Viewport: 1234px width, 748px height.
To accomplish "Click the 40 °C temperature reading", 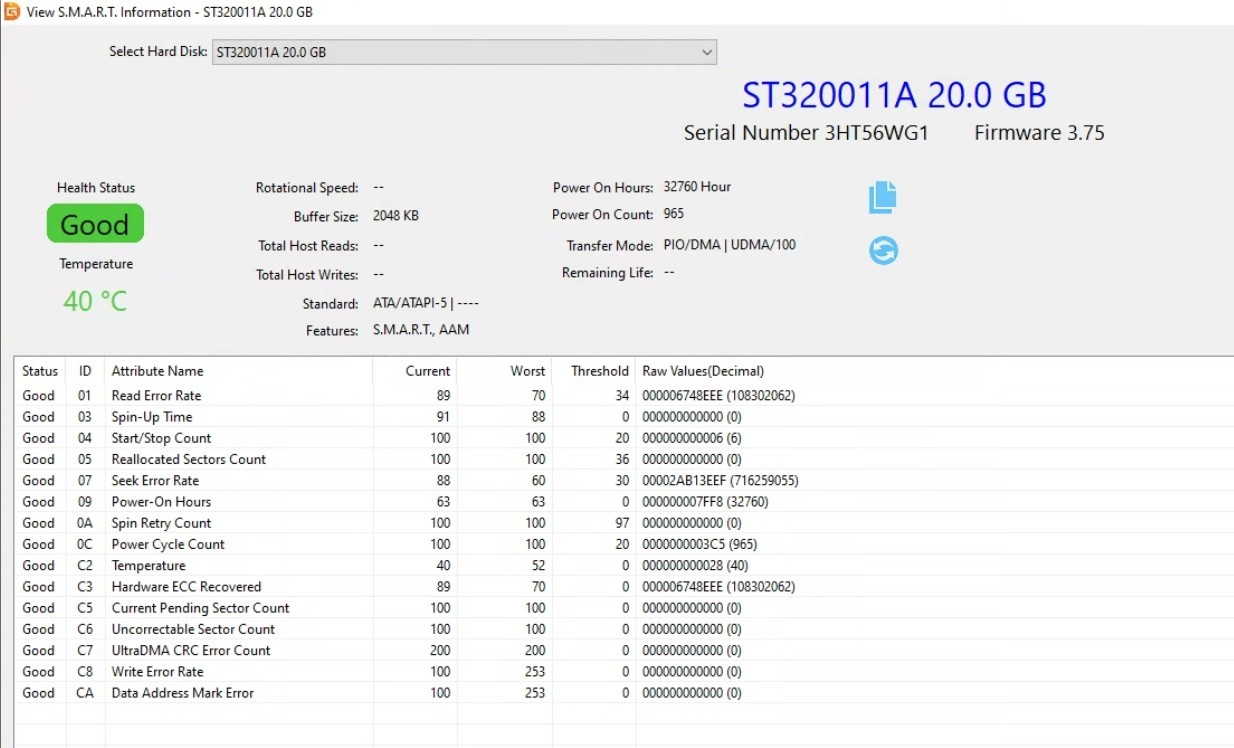I will tap(95, 301).
